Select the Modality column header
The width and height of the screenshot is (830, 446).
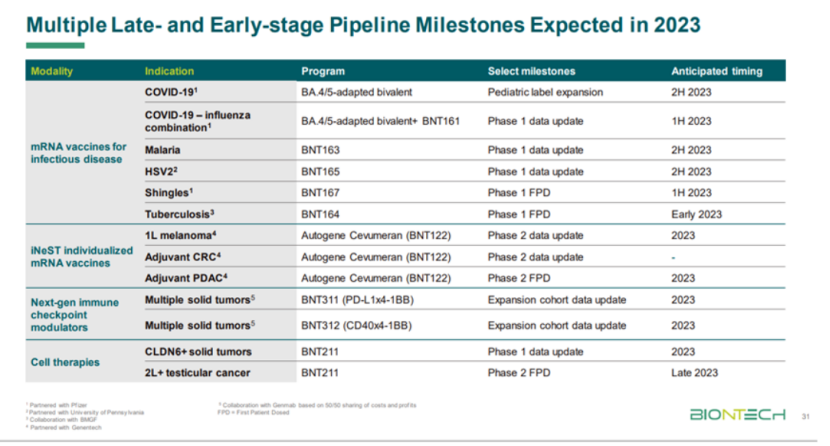(51, 71)
